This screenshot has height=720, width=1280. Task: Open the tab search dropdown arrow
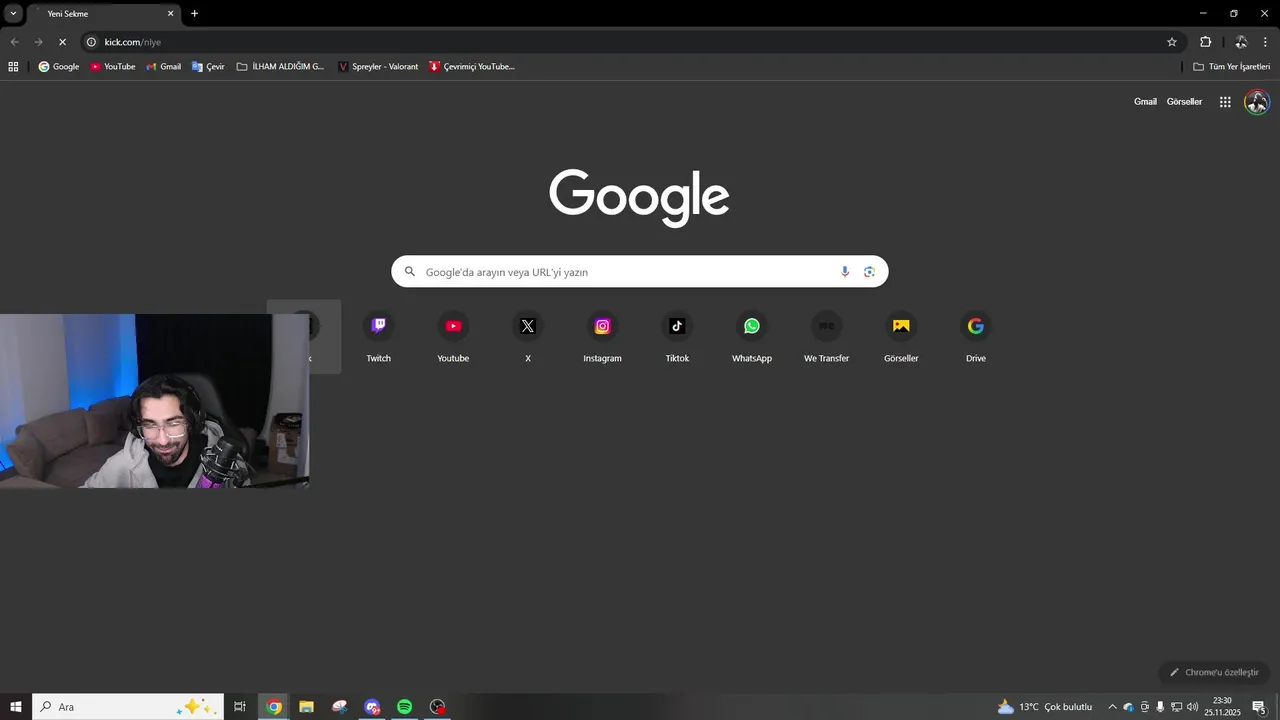(13, 13)
